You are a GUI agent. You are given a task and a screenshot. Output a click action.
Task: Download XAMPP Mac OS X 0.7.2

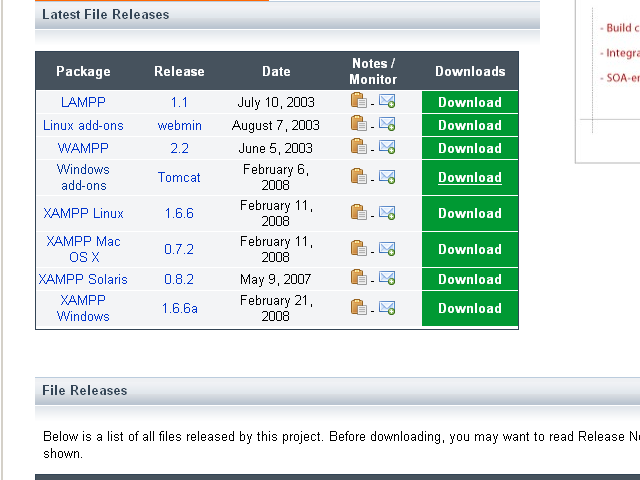470,249
